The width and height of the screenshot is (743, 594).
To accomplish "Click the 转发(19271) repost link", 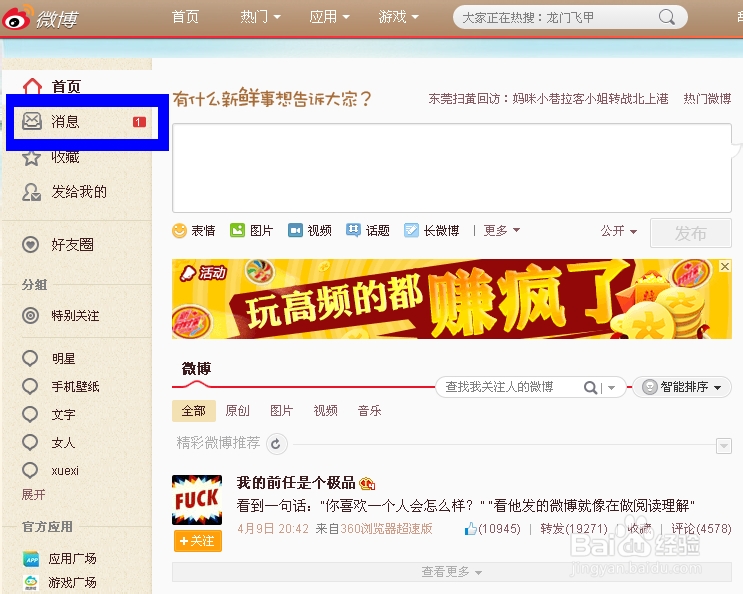I will pos(574,529).
